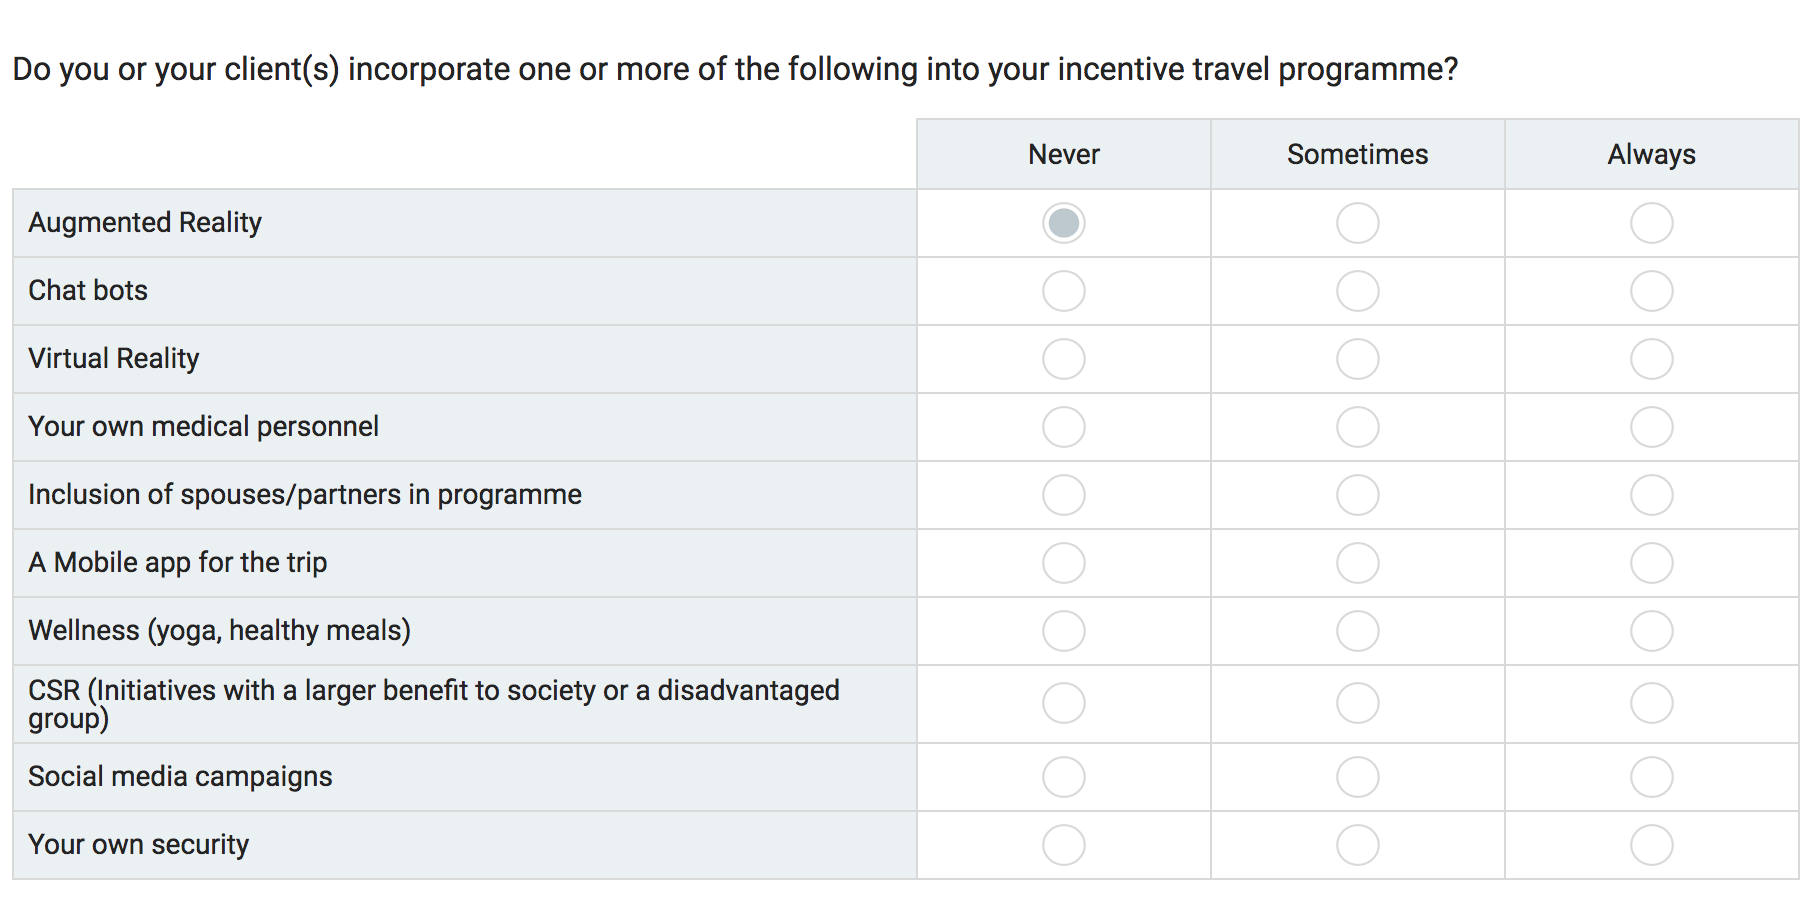Select Never for Wellness row
Screen dimensions: 1812x904
pyautogui.click(x=1063, y=631)
